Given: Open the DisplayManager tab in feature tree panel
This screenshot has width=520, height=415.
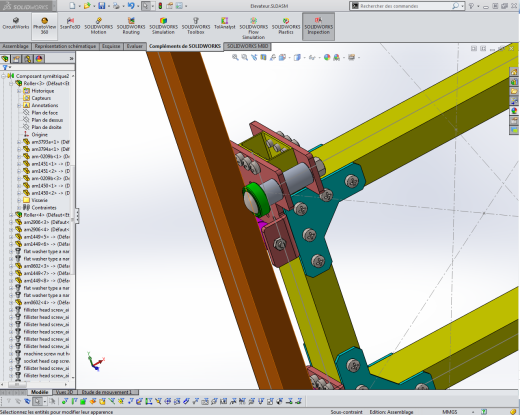Looking at the screenshot, I should [x=39, y=59].
